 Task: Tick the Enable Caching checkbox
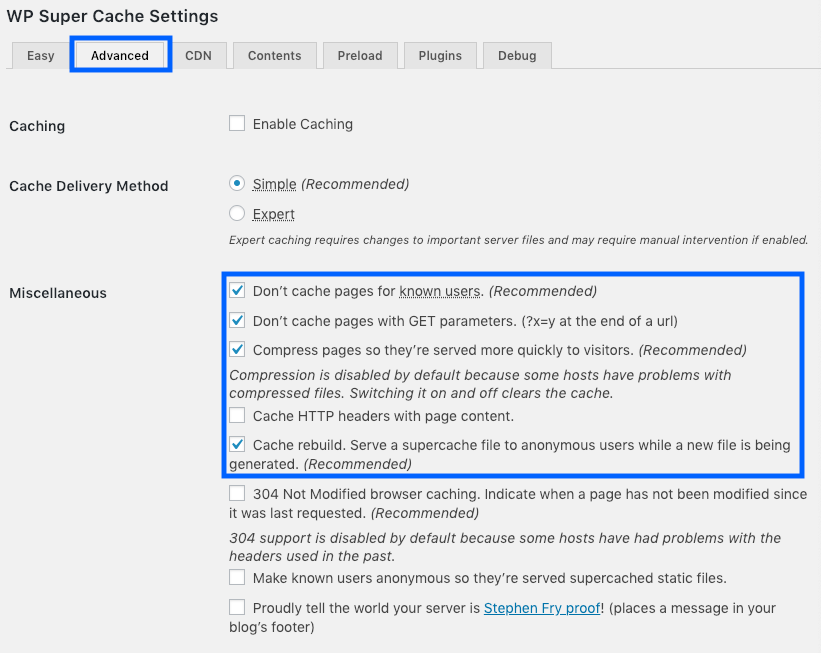coord(237,124)
